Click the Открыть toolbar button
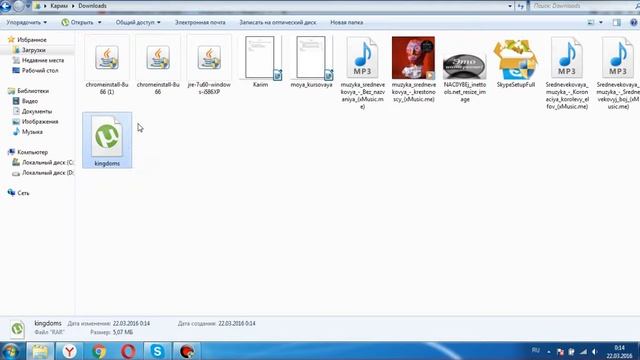The width and height of the screenshot is (640, 360). coord(78,22)
